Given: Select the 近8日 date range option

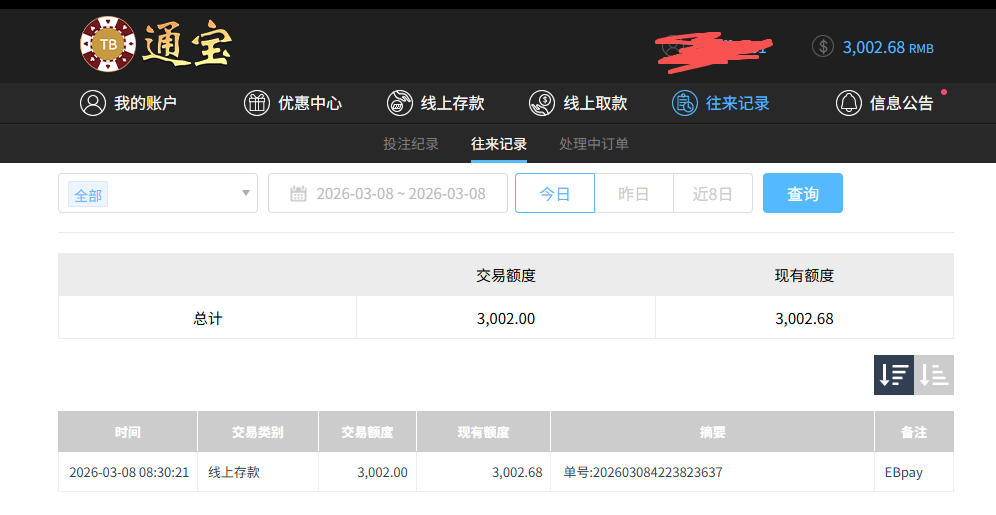Looking at the screenshot, I should pyautogui.click(x=712, y=194).
